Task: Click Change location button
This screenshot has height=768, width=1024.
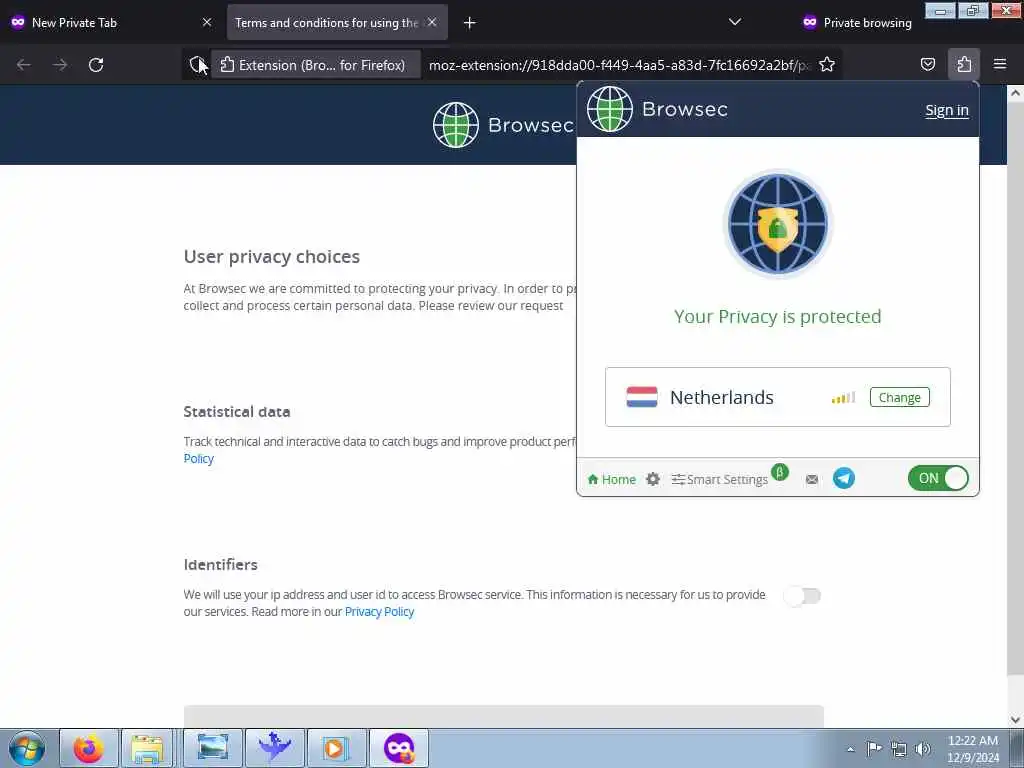Action: (x=899, y=397)
